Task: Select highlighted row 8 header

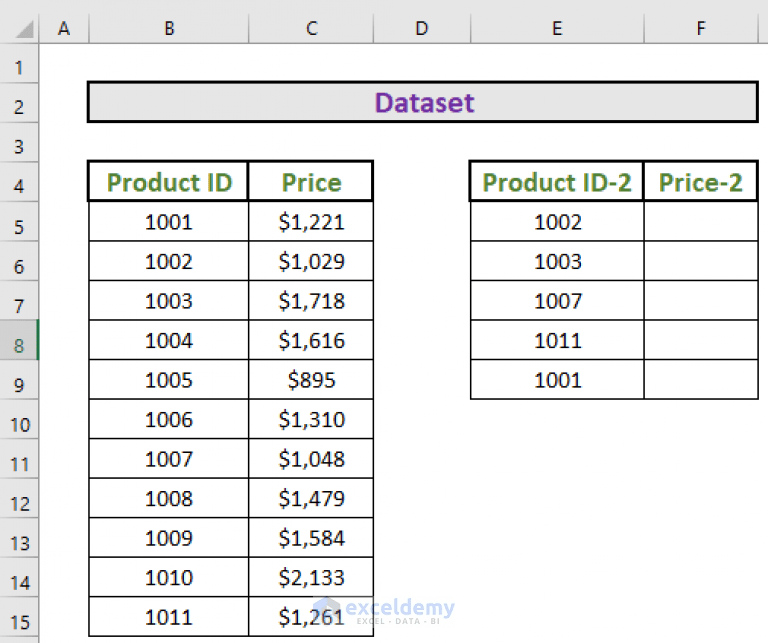Action: click(x=19, y=340)
